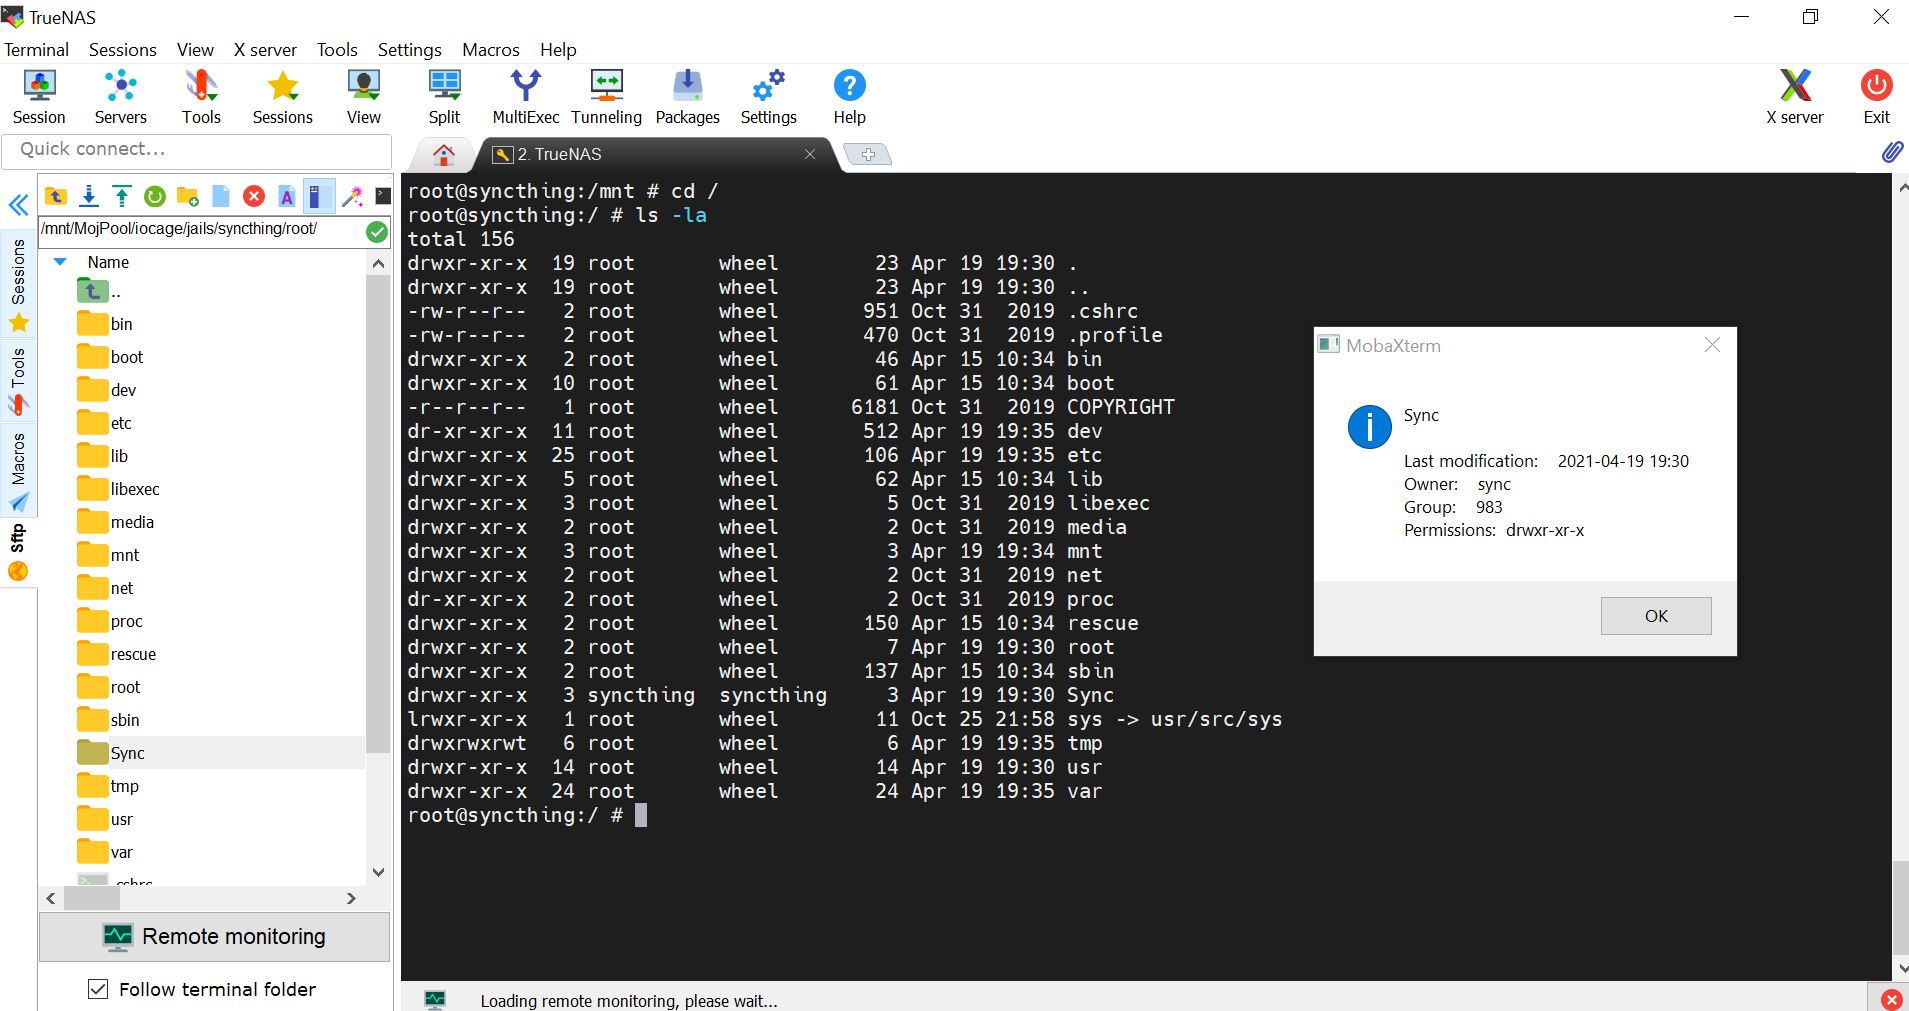Open terminal at current SFTP folder
This screenshot has height=1011, width=1909.
coord(383,196)
